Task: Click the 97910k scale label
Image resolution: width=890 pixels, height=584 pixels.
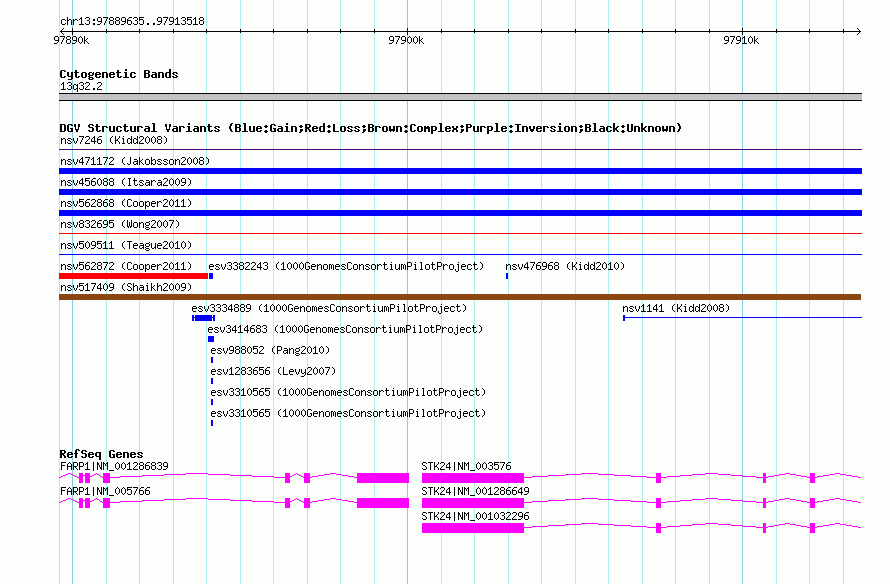Action: [x=741, y=40]
